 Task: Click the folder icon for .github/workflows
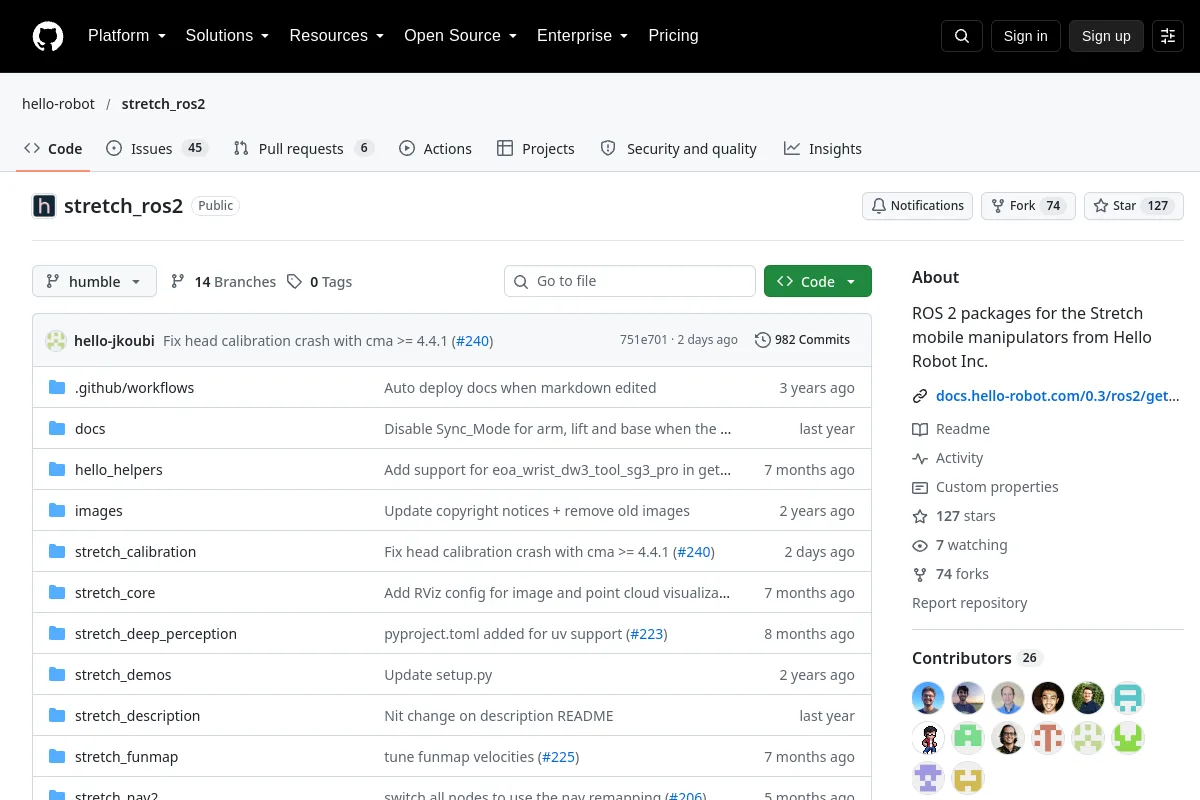(x=57, y=387)
